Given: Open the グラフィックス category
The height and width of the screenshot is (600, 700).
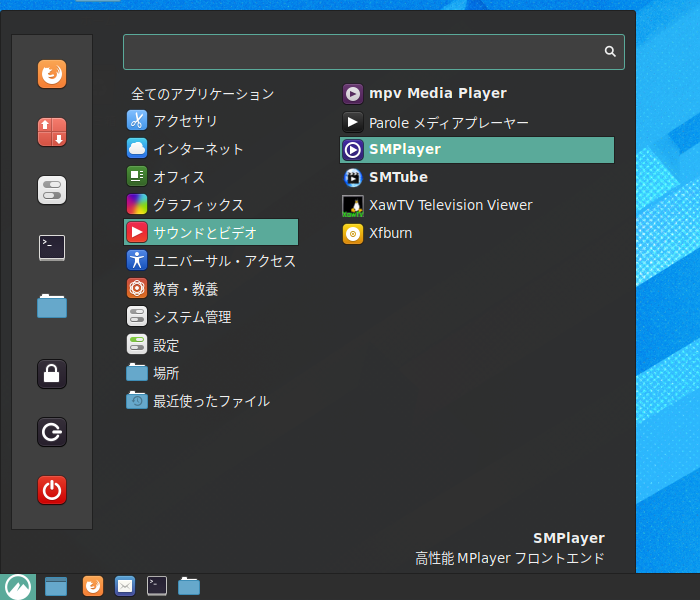Looking at the screenshot, I should [211, 205].
